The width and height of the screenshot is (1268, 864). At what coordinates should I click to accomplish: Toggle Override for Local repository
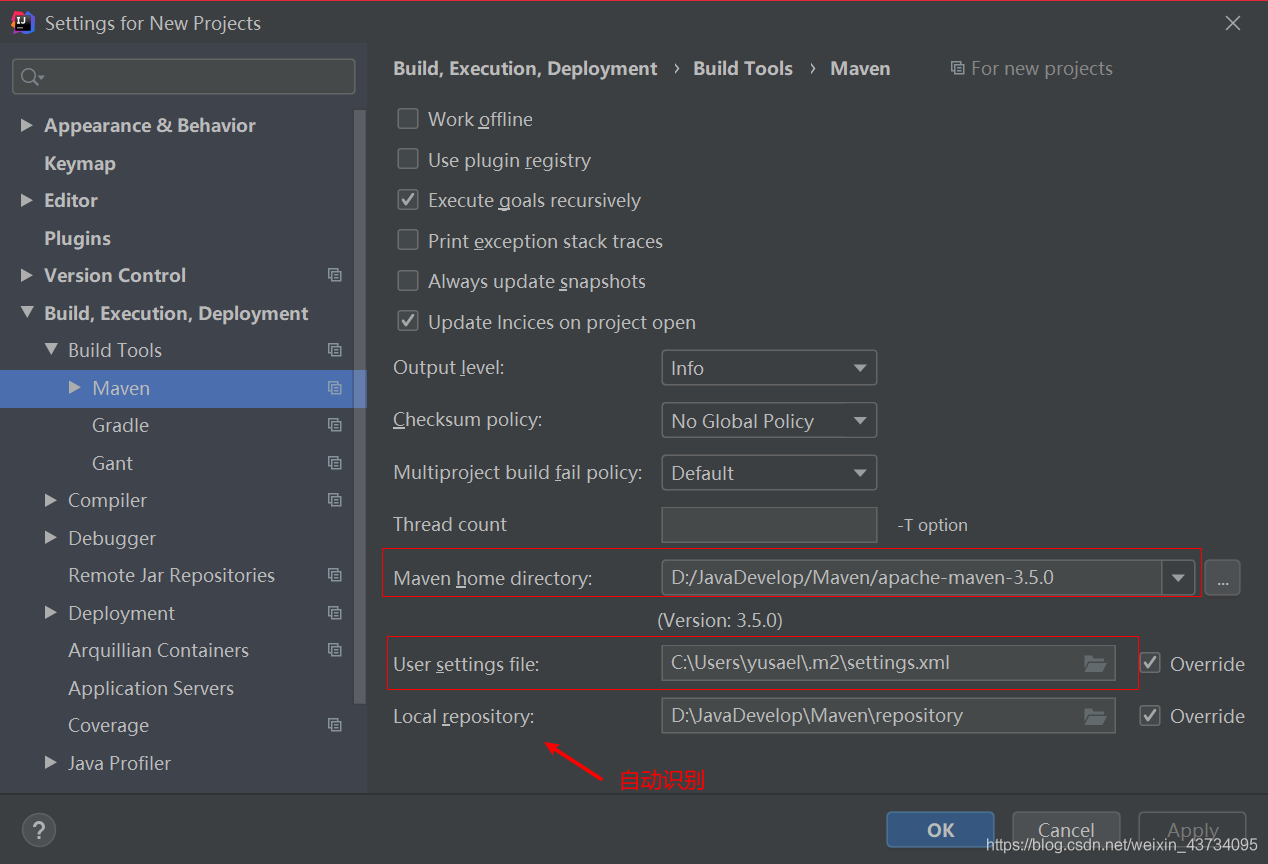tap(1151, 715)
